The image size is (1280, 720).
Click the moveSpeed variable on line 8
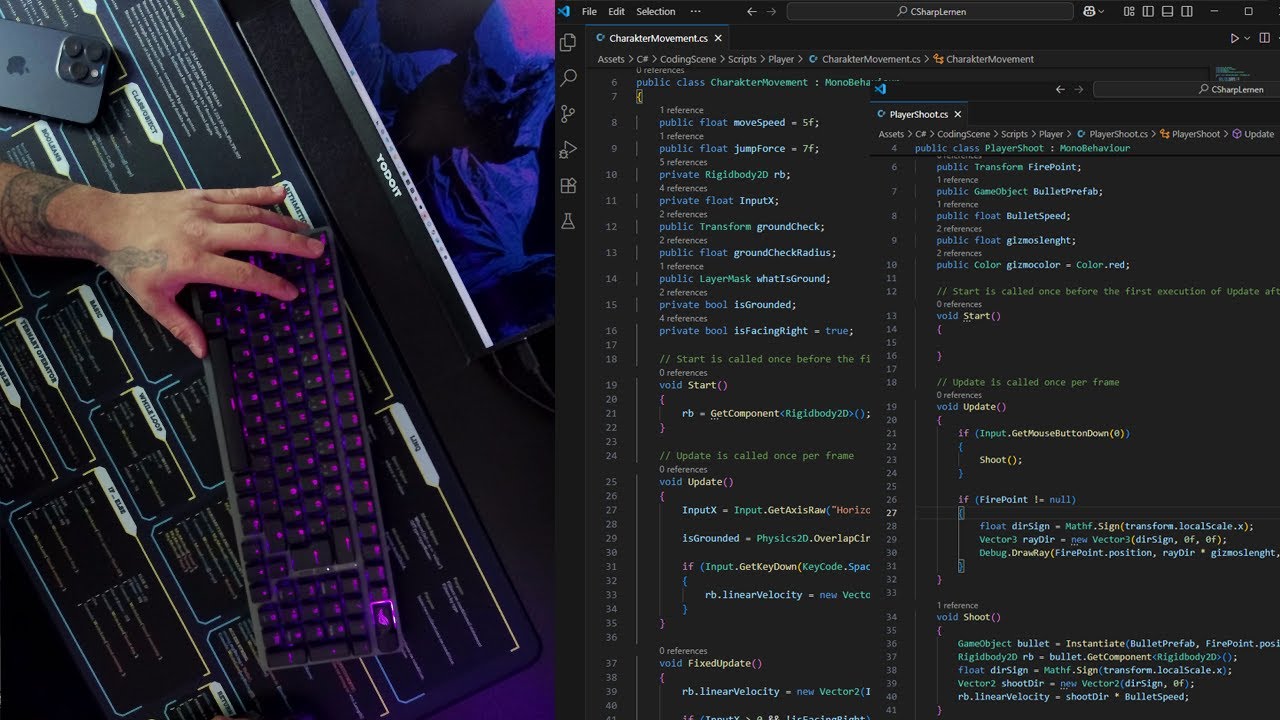[759, 123]
